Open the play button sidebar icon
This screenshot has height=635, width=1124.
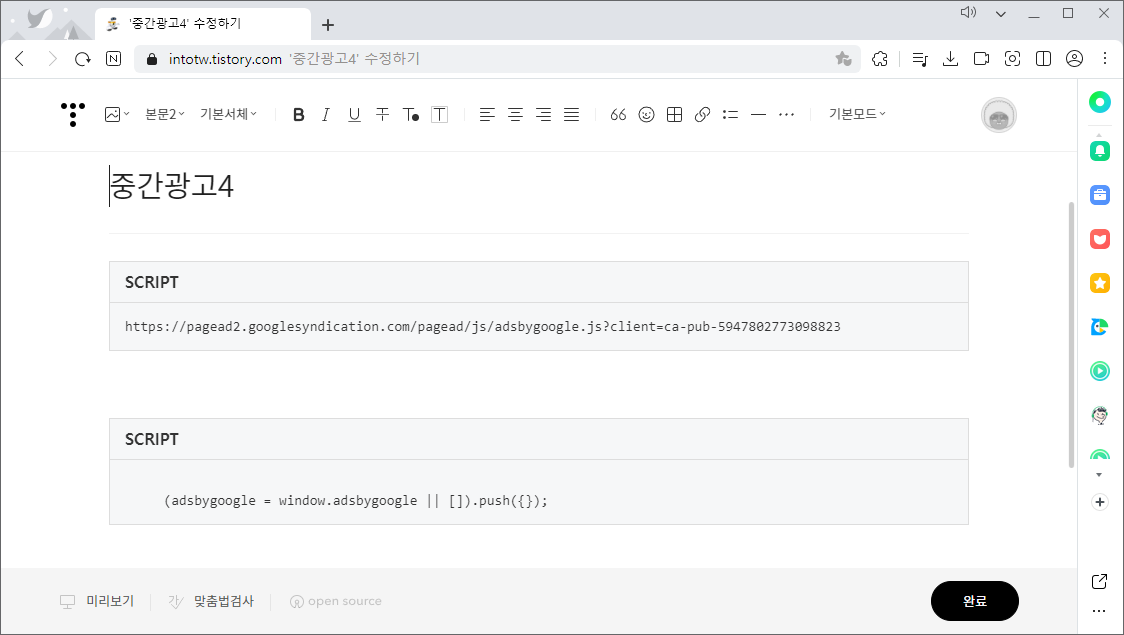point(1100,371)
